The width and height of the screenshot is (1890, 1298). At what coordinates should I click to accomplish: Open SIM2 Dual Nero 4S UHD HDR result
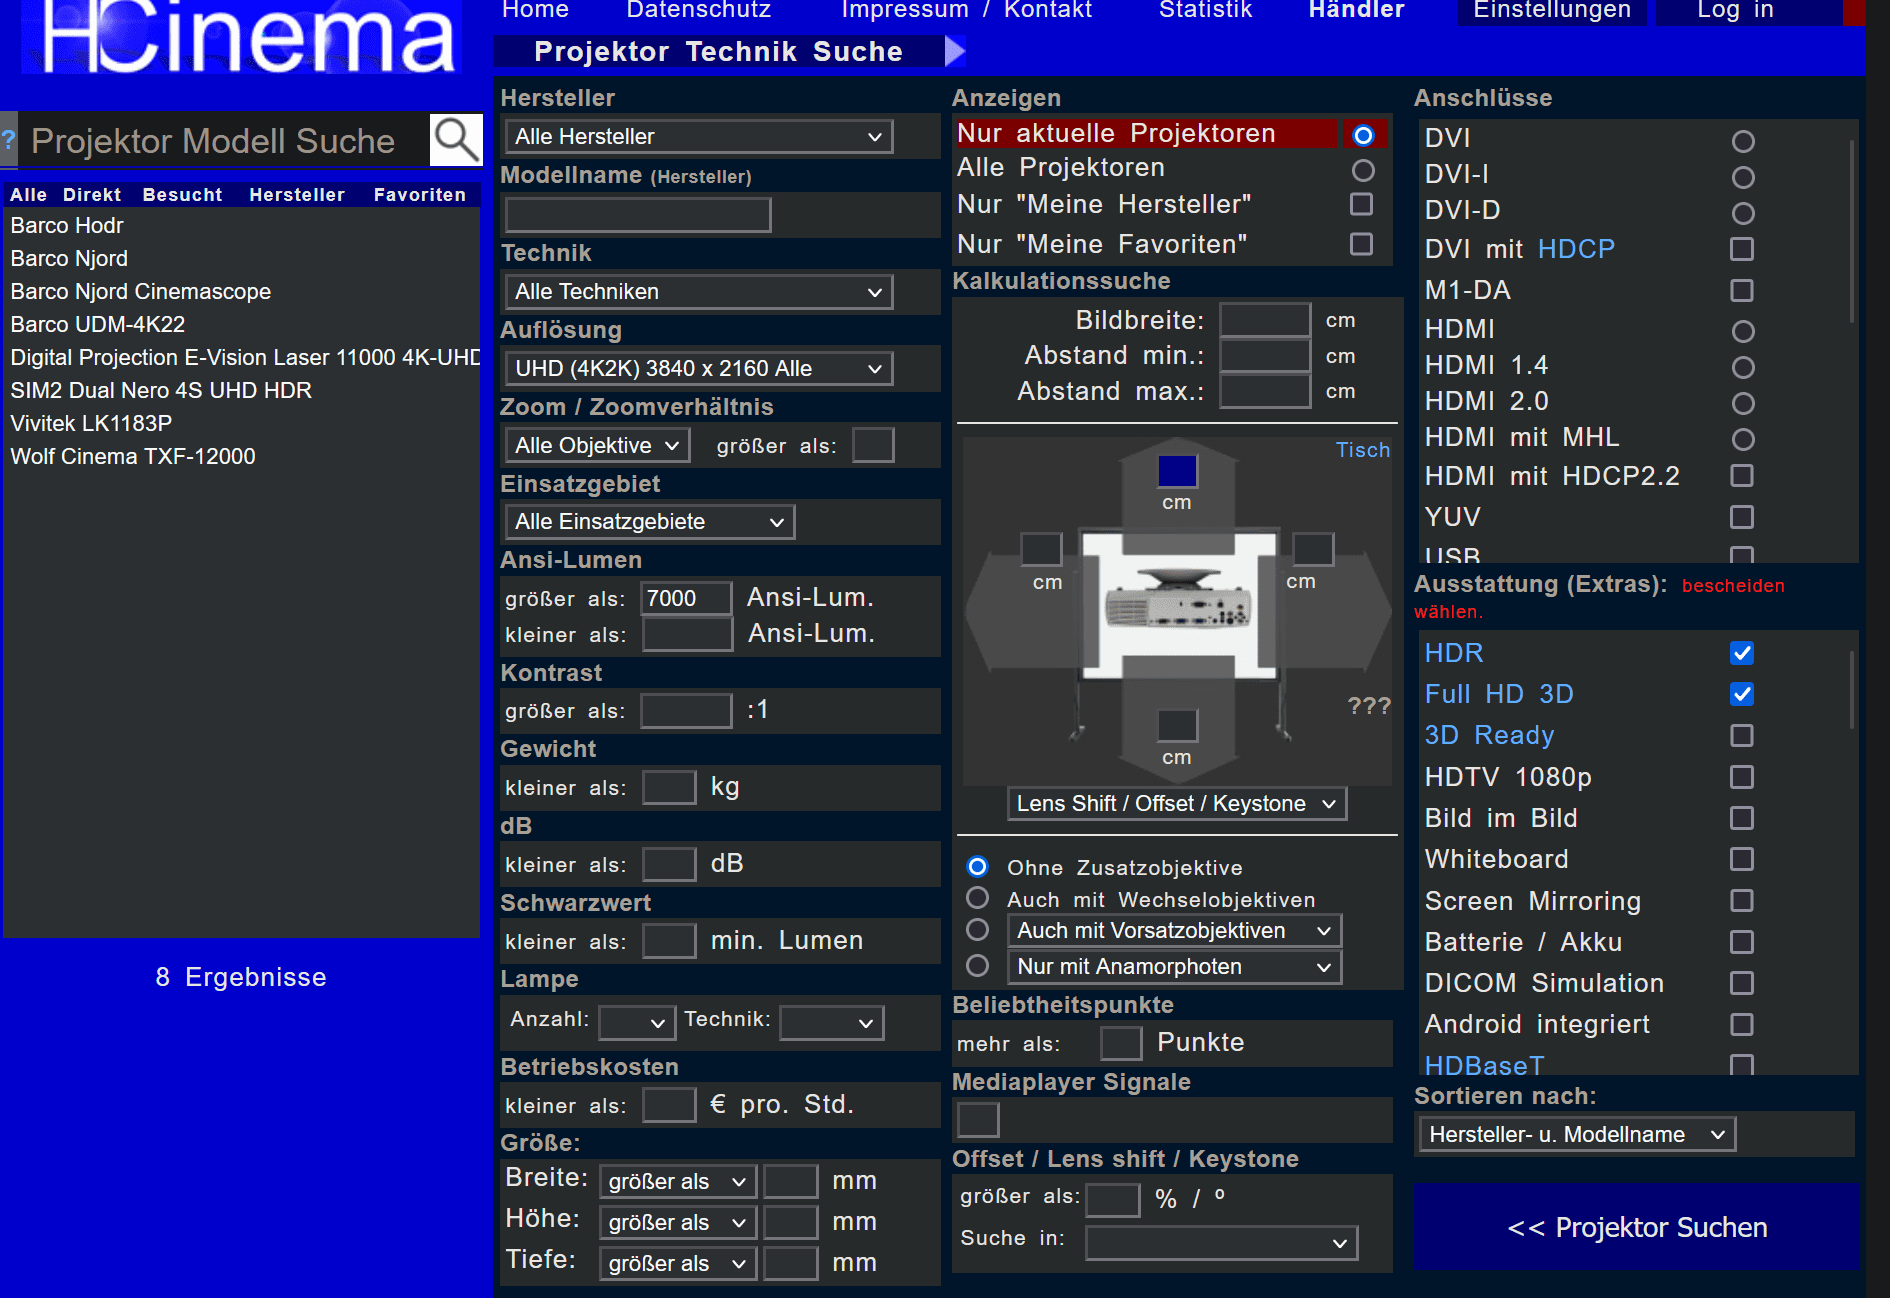pos(161,391)
